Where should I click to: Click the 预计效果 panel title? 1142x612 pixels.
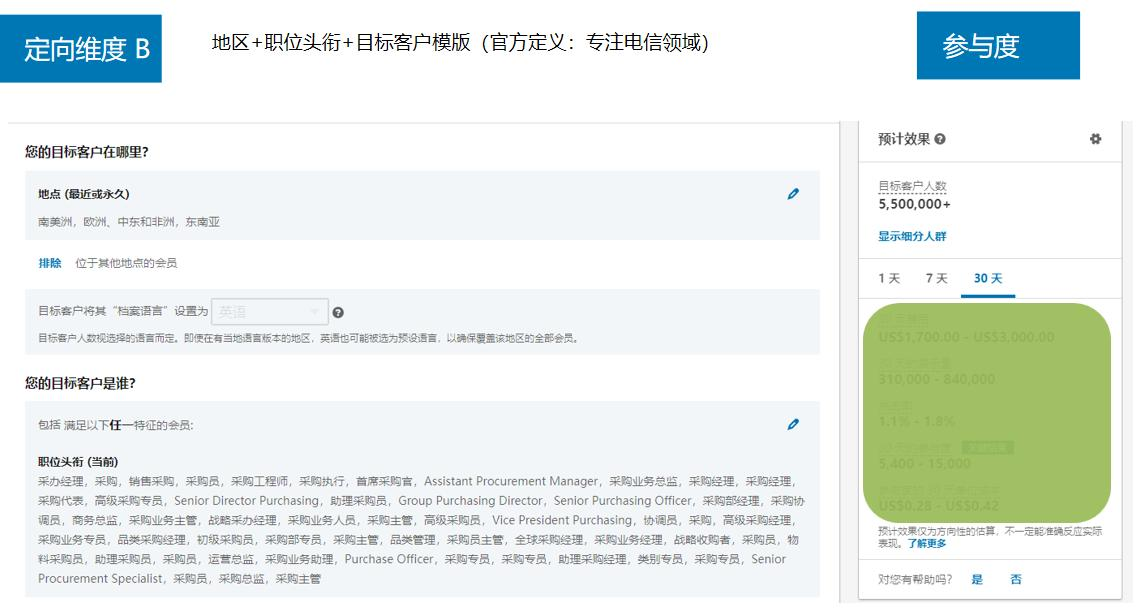coord(904,138)
